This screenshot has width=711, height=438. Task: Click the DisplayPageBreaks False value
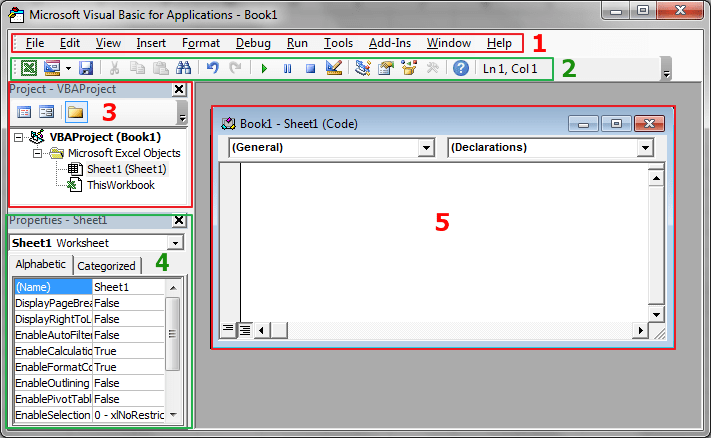pyautogui.click(x=128, y=303)
